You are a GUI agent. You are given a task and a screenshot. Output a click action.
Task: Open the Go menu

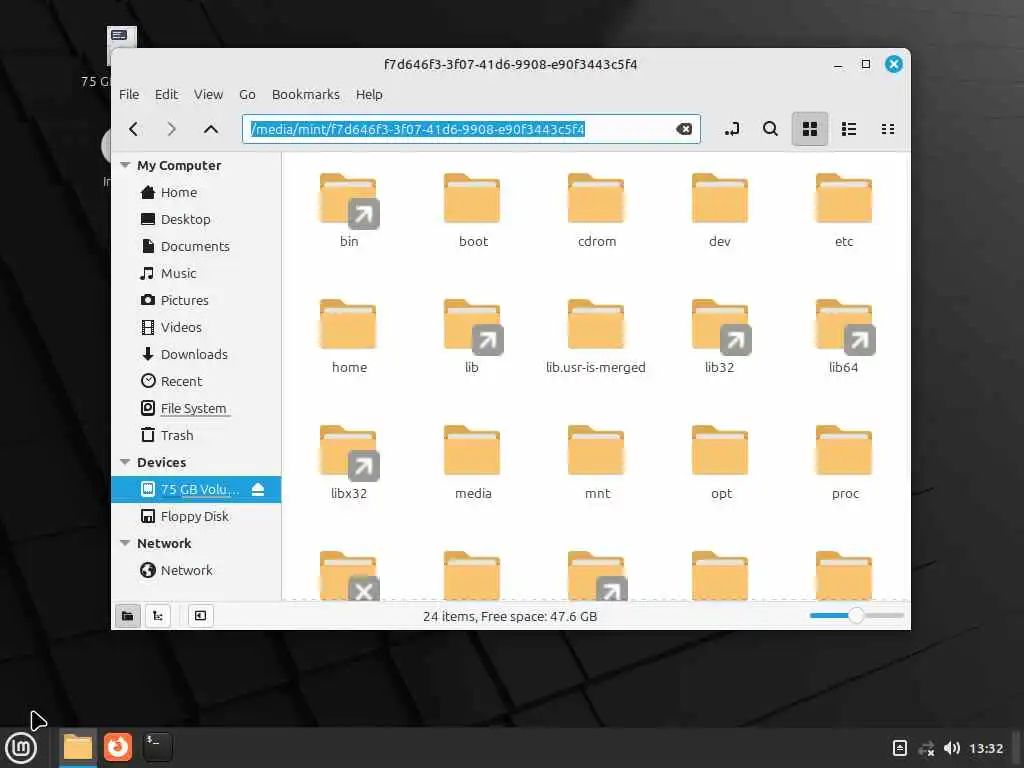click(247, 95)
